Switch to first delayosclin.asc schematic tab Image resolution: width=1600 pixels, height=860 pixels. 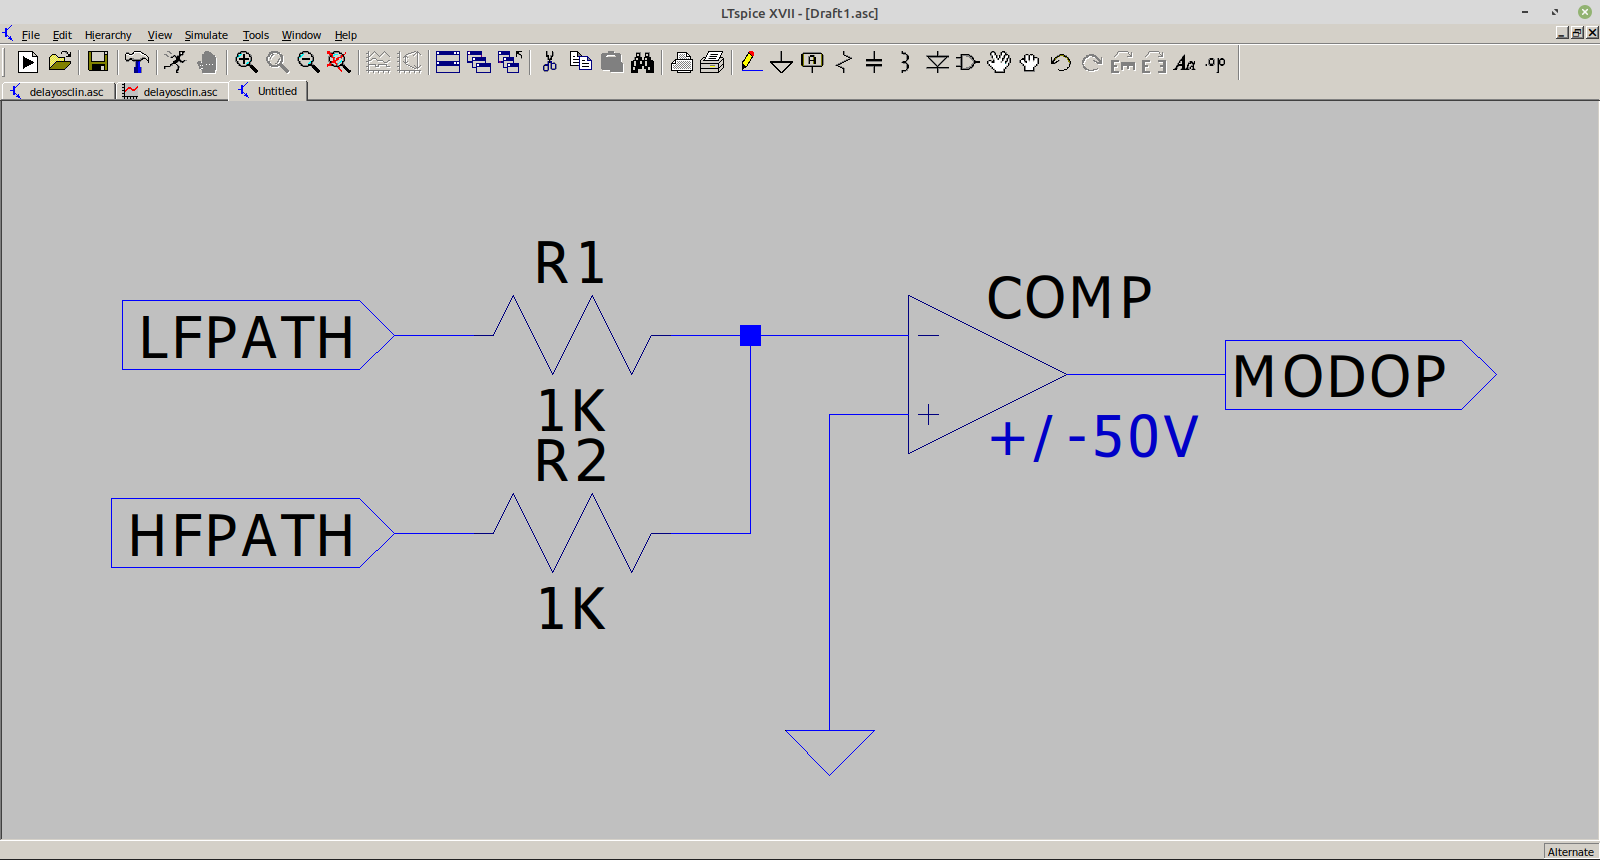[58, 91]
